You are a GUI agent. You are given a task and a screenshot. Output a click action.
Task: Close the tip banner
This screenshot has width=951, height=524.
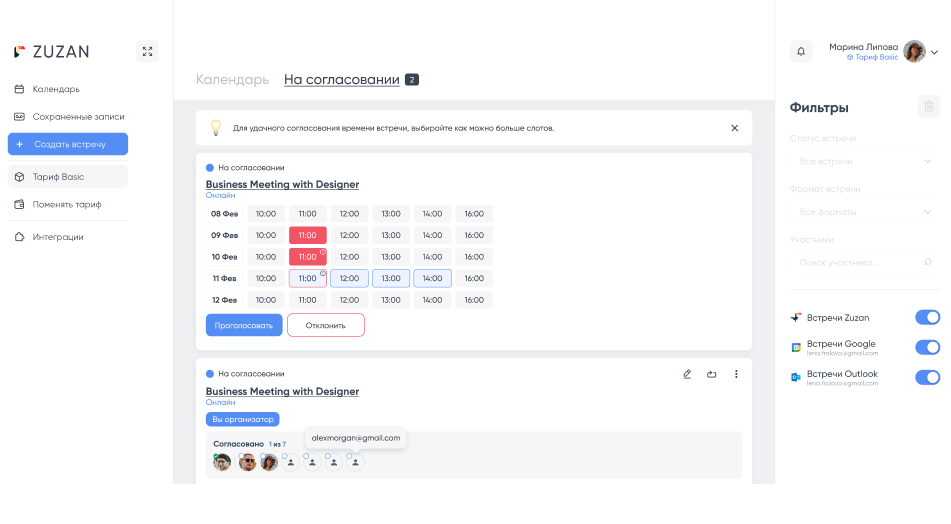click(734, 128)
